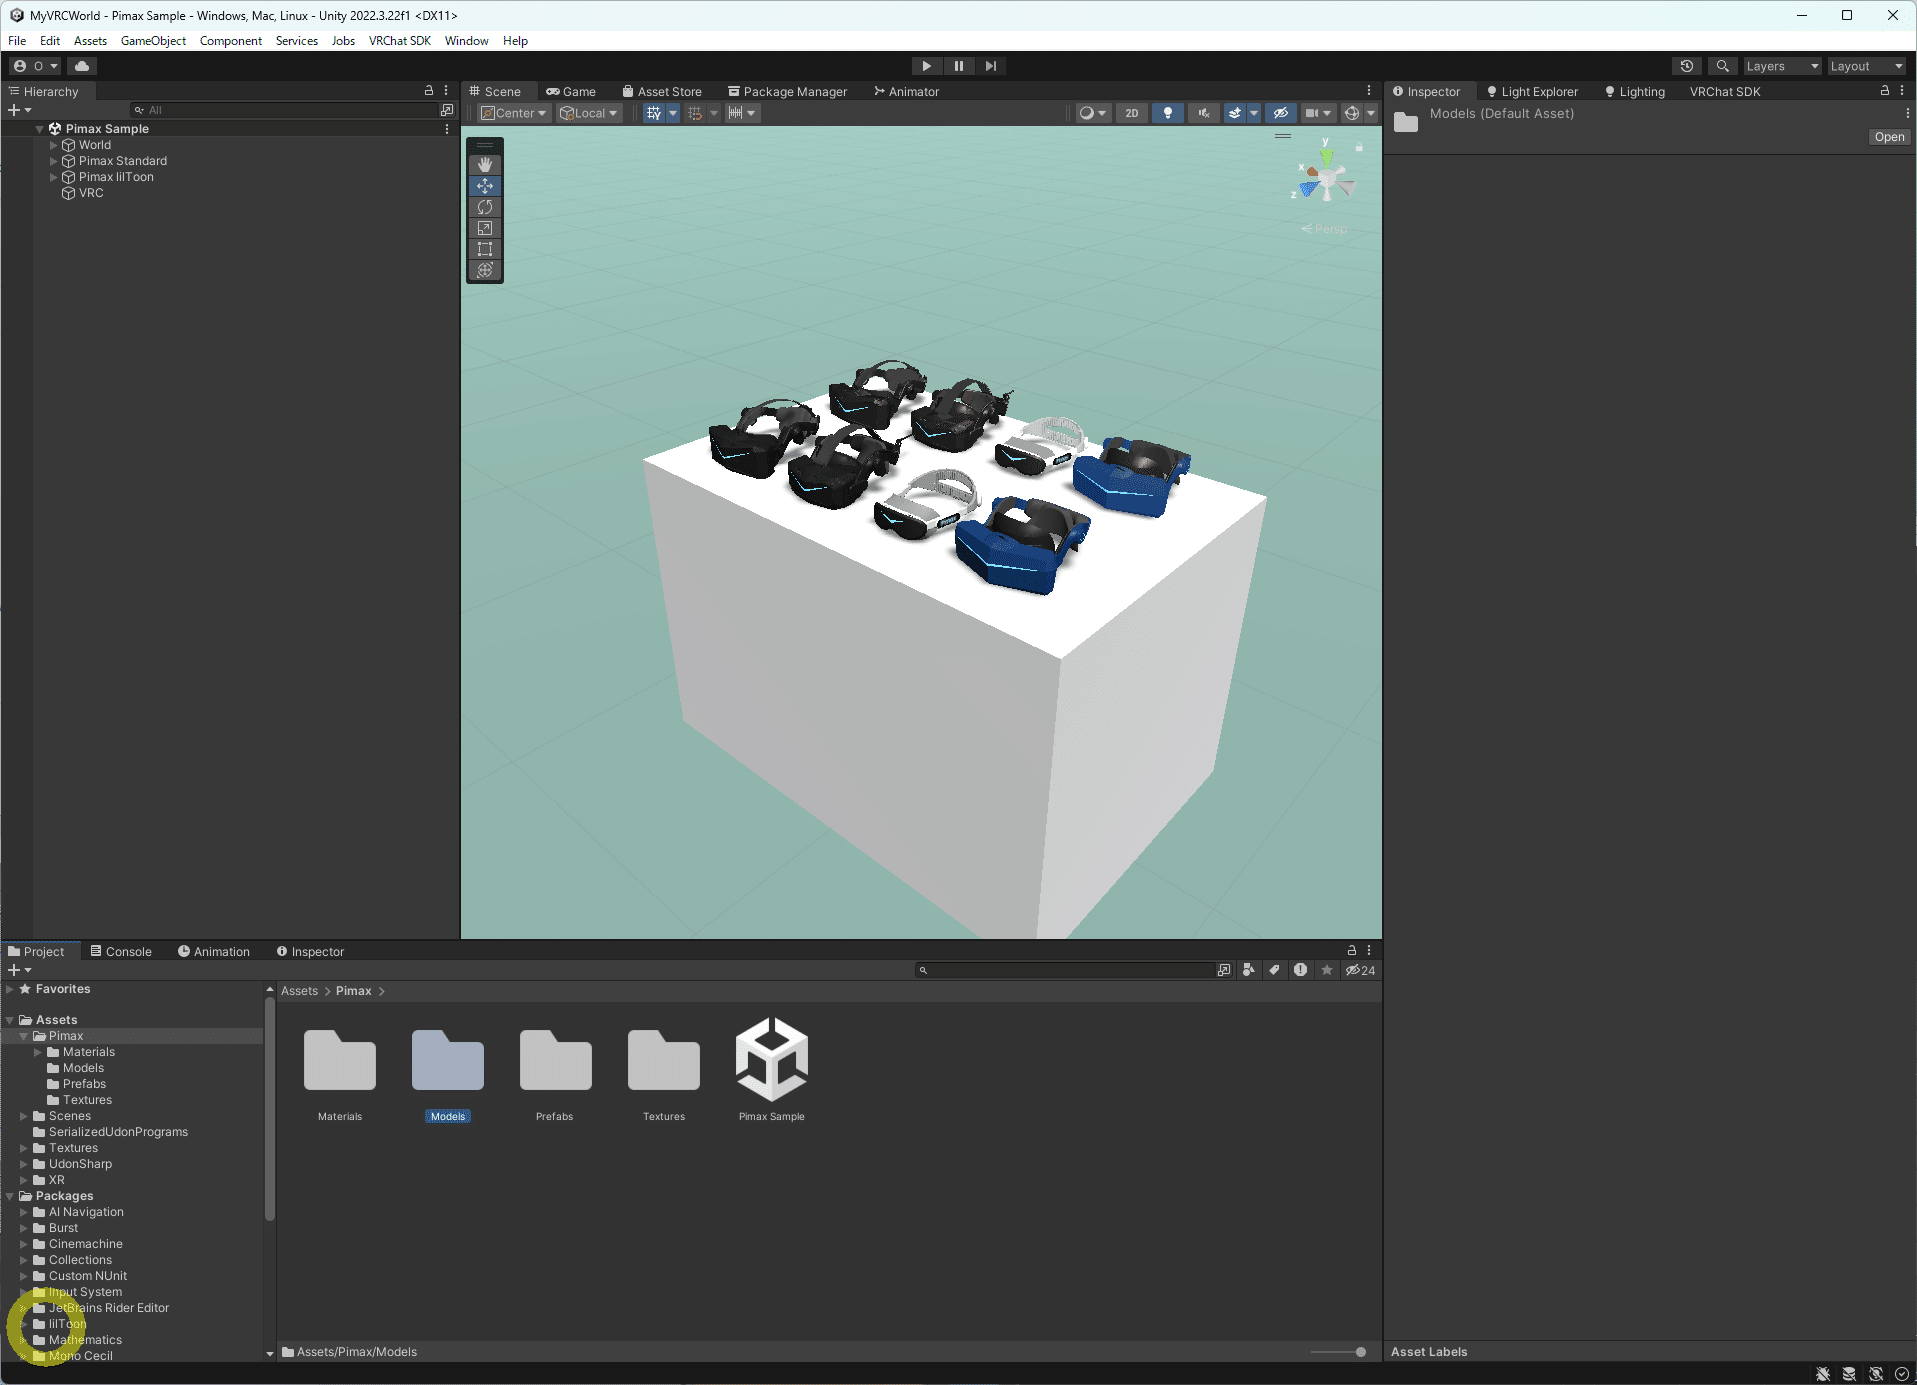The width and height of the screenshot is (1917, 1385).
Task: Click Search by Log Type icon
Action: click(1300, 970)
